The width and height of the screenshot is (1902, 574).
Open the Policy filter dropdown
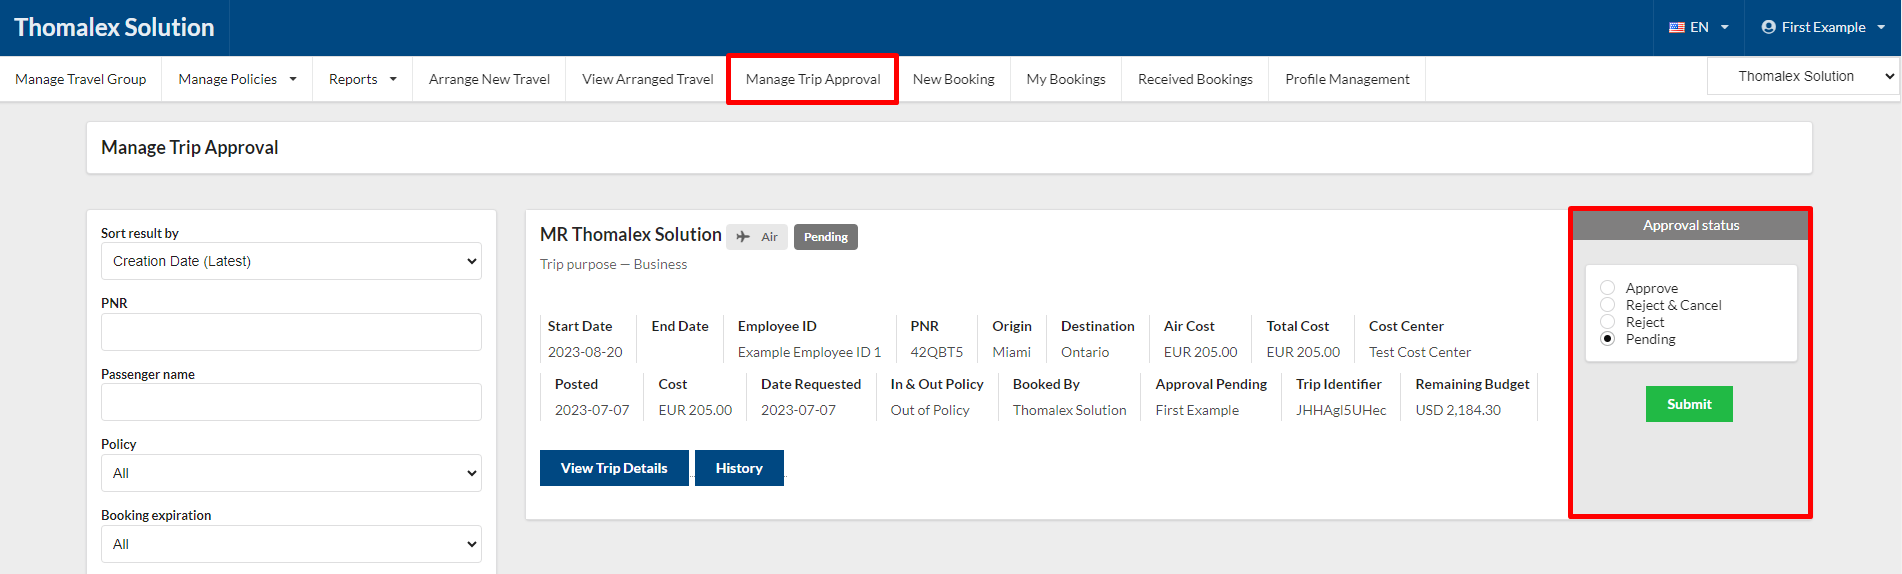click(291, 473)
